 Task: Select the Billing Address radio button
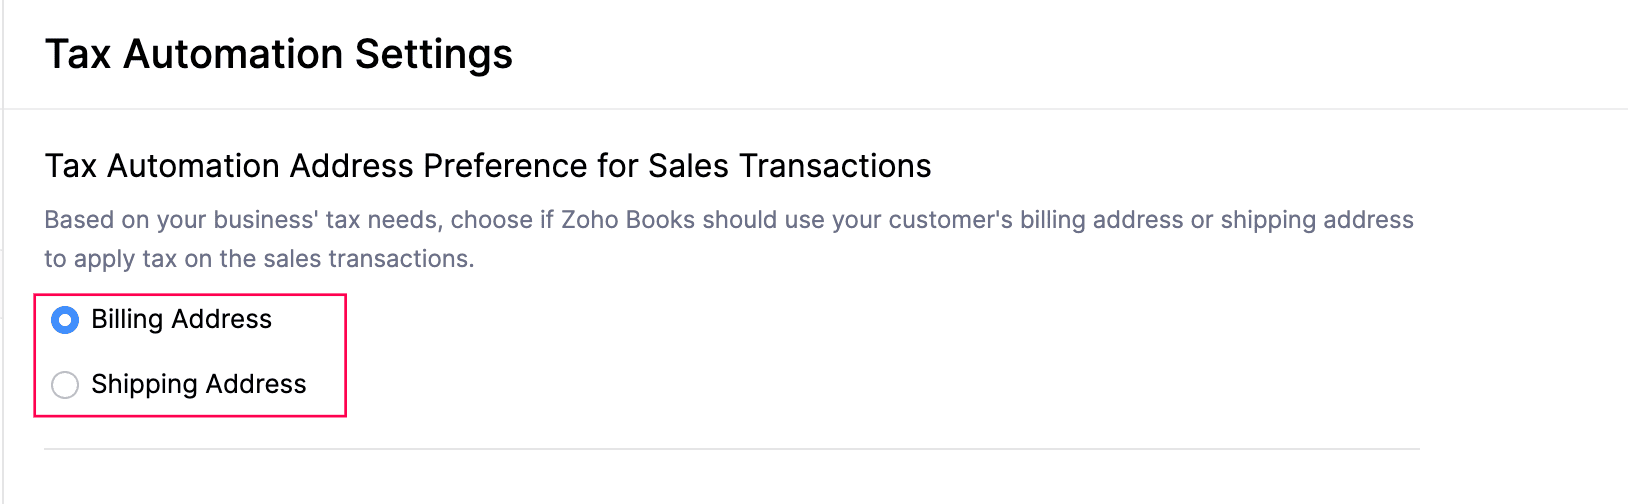point(65,320)
